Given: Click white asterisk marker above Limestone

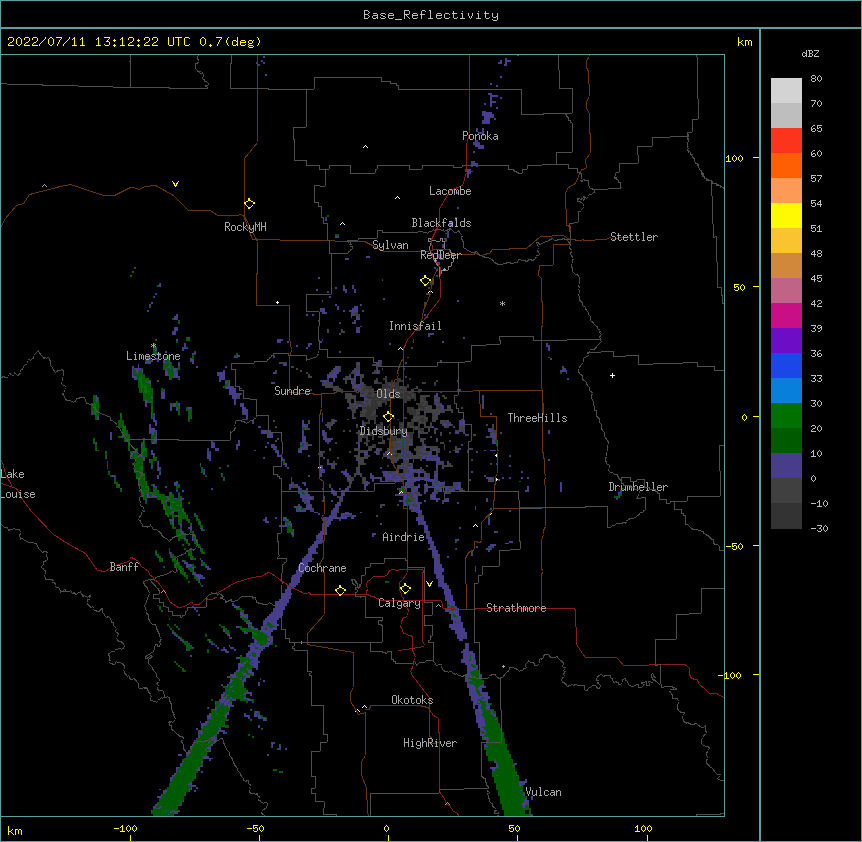Looking at the screenshot, I should coord(153,346).
